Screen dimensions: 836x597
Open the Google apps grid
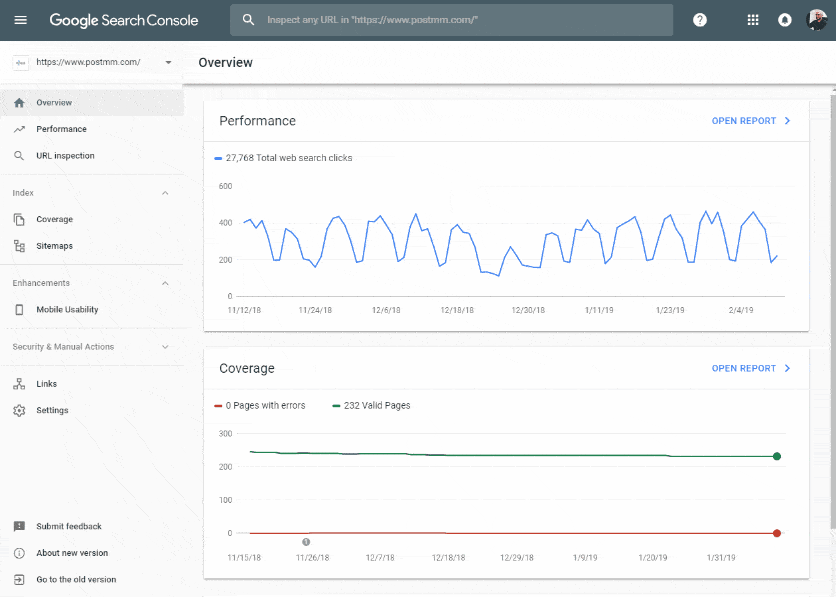(752, 19)
